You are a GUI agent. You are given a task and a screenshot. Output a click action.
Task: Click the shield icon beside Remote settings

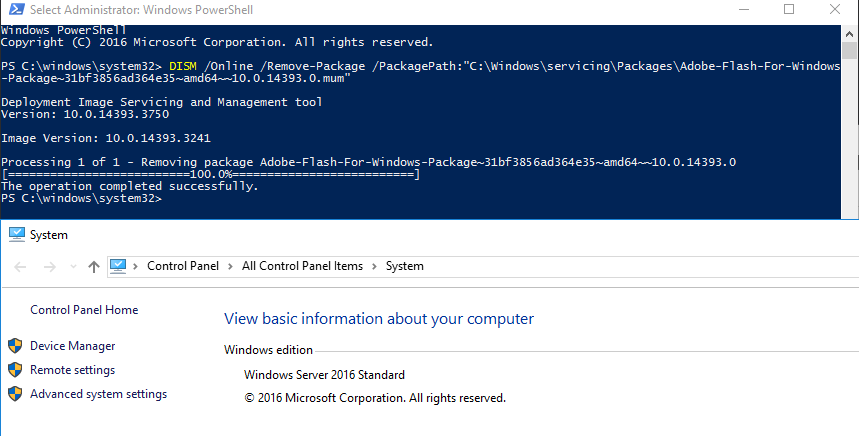click(x=15, y=370)
